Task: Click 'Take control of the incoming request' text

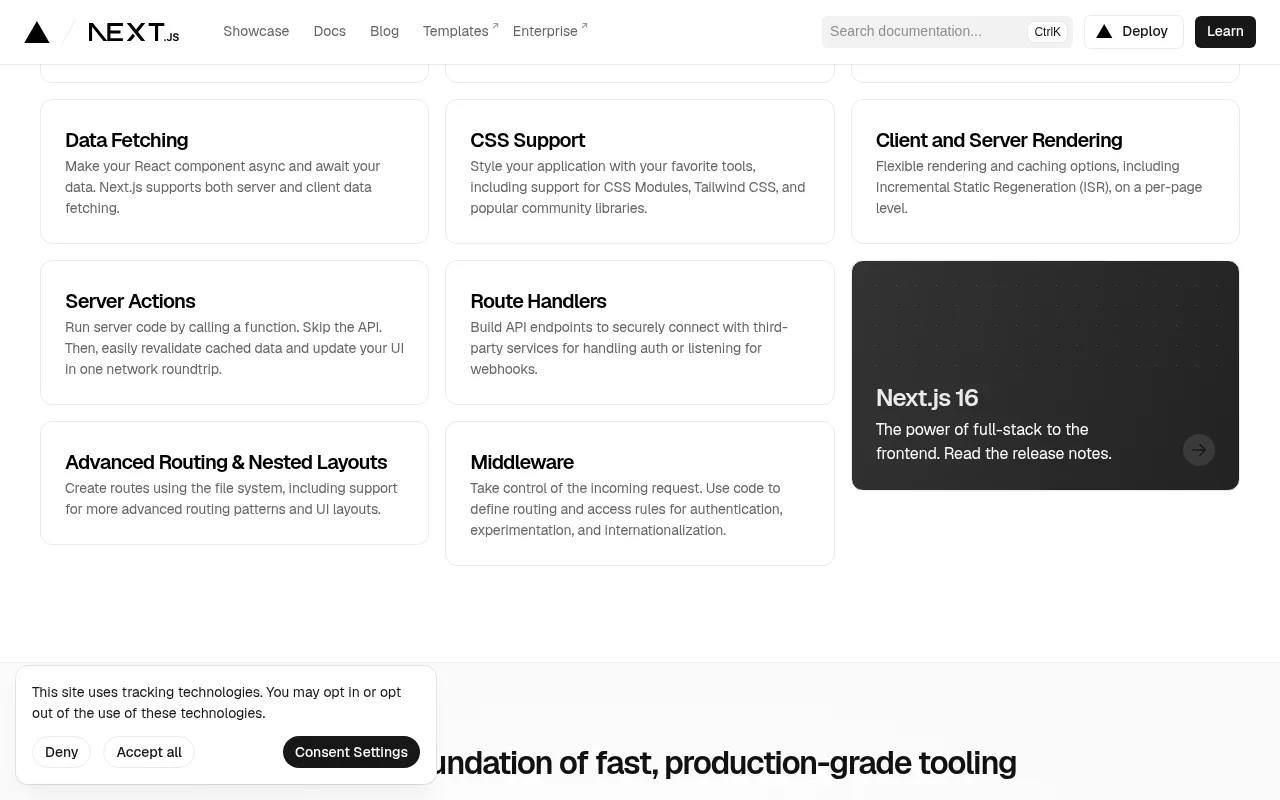Action: click(x=586, y=488)
